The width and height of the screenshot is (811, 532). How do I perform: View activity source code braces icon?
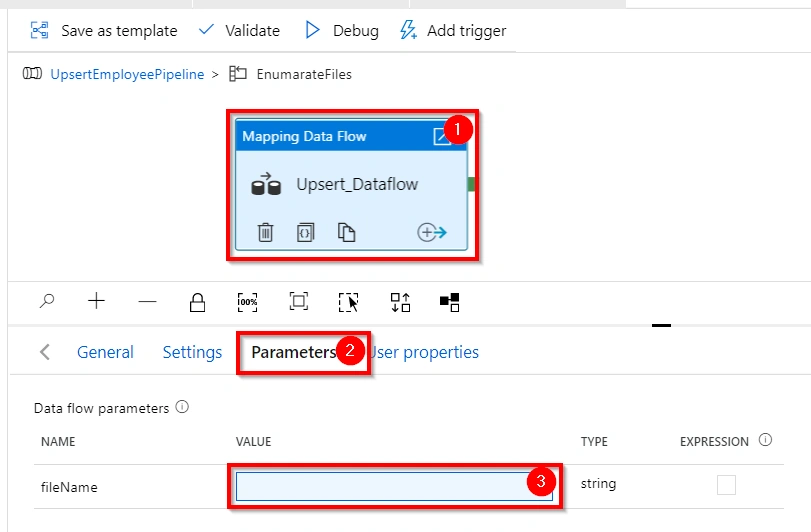[305, 233]
